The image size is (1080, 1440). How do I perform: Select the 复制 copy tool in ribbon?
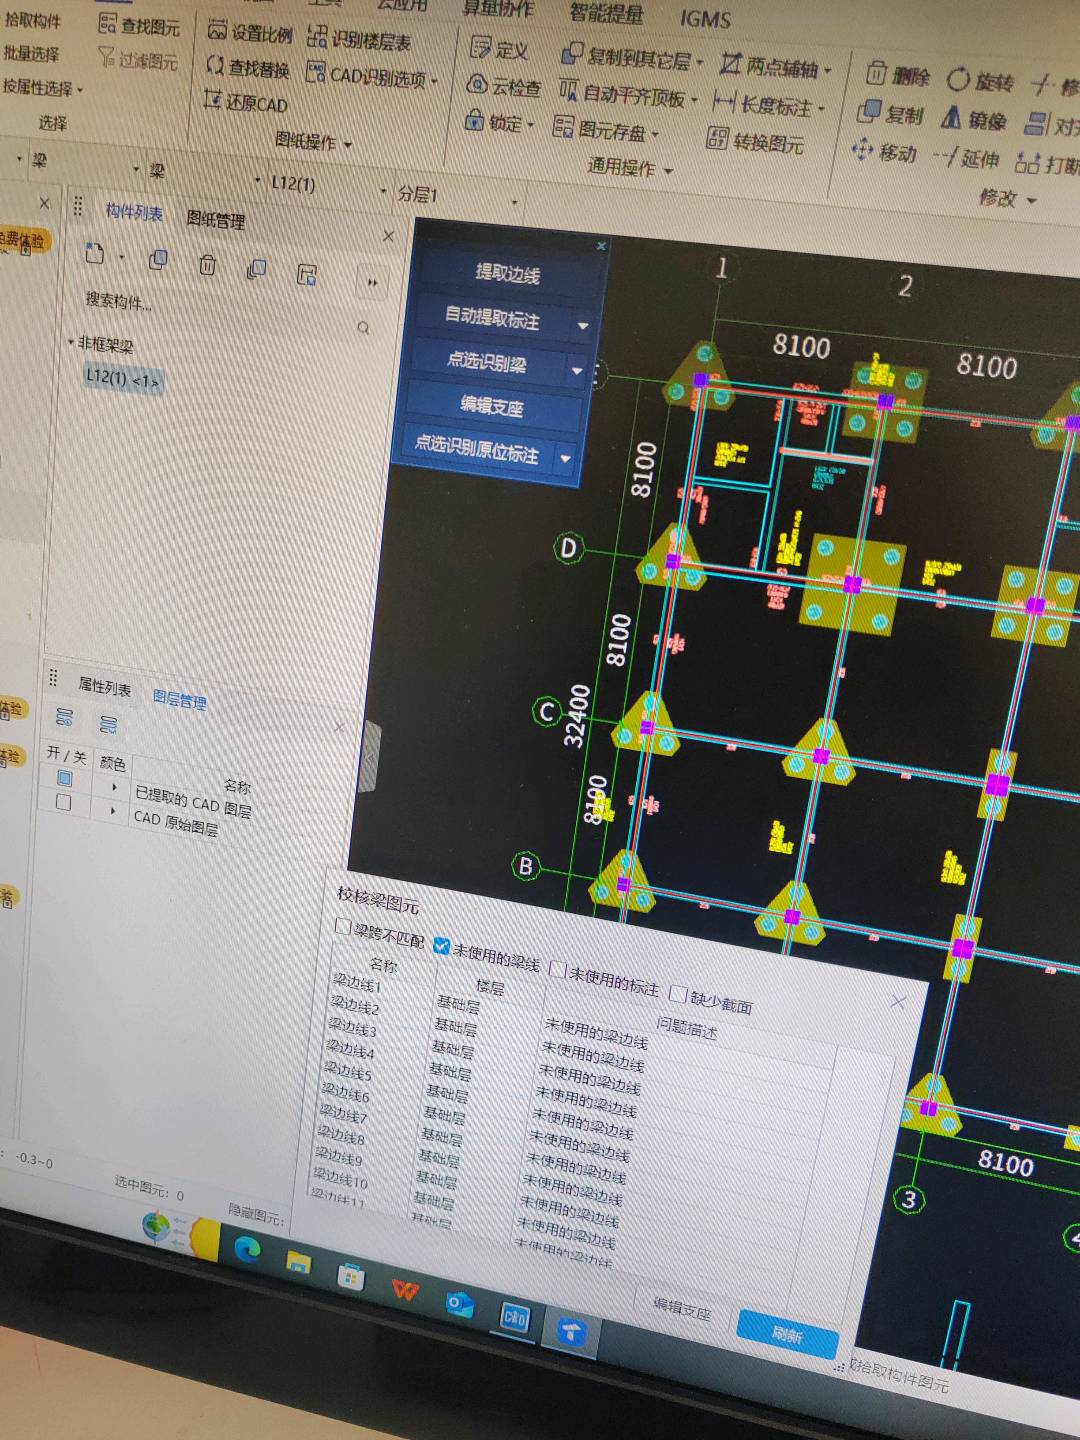click(890, 113)
